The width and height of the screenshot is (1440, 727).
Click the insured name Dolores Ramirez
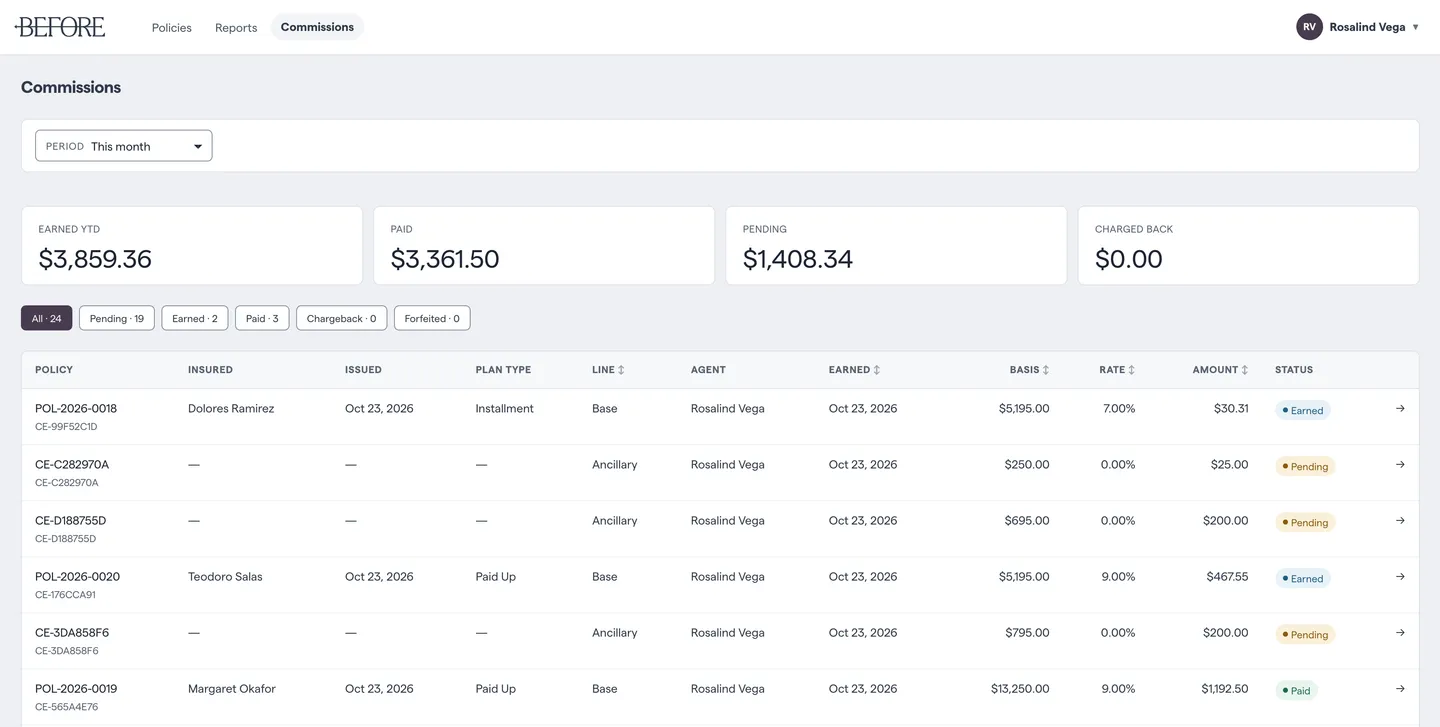tap(231, 409)
